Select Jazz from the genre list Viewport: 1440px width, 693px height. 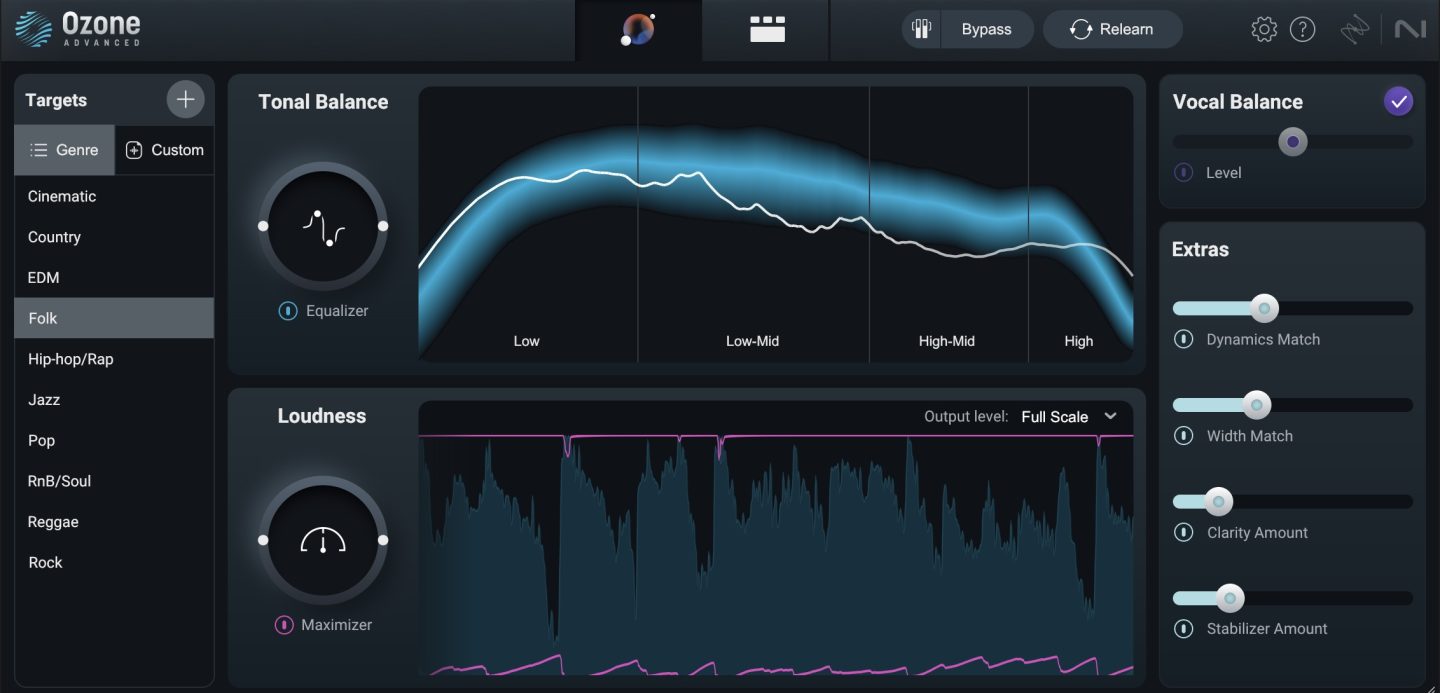click(x=44, y=400)
